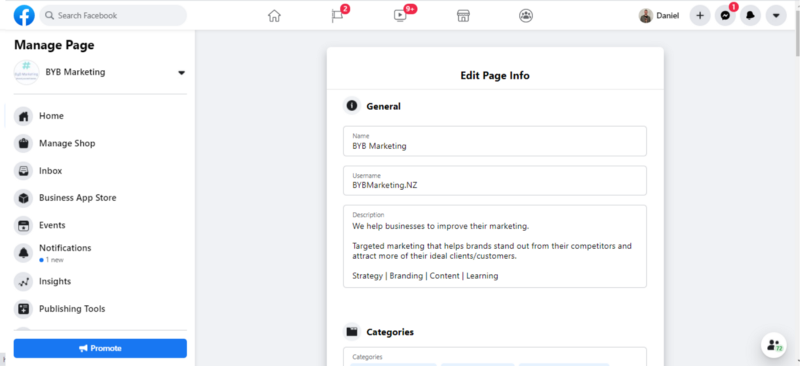Expand the BYB Marketing page switcher
Viewport: 800px width, 366px height.
click(x=181, y=73)
